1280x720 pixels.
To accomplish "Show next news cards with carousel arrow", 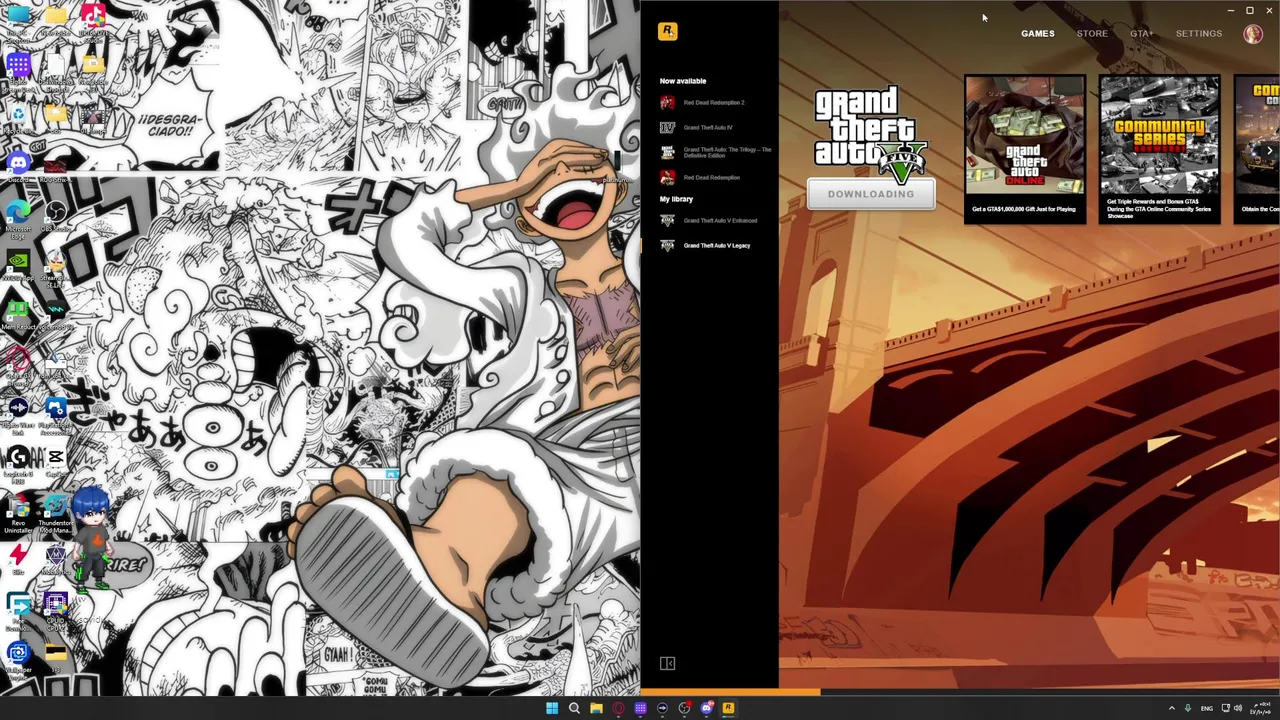I will (1269, 151).
